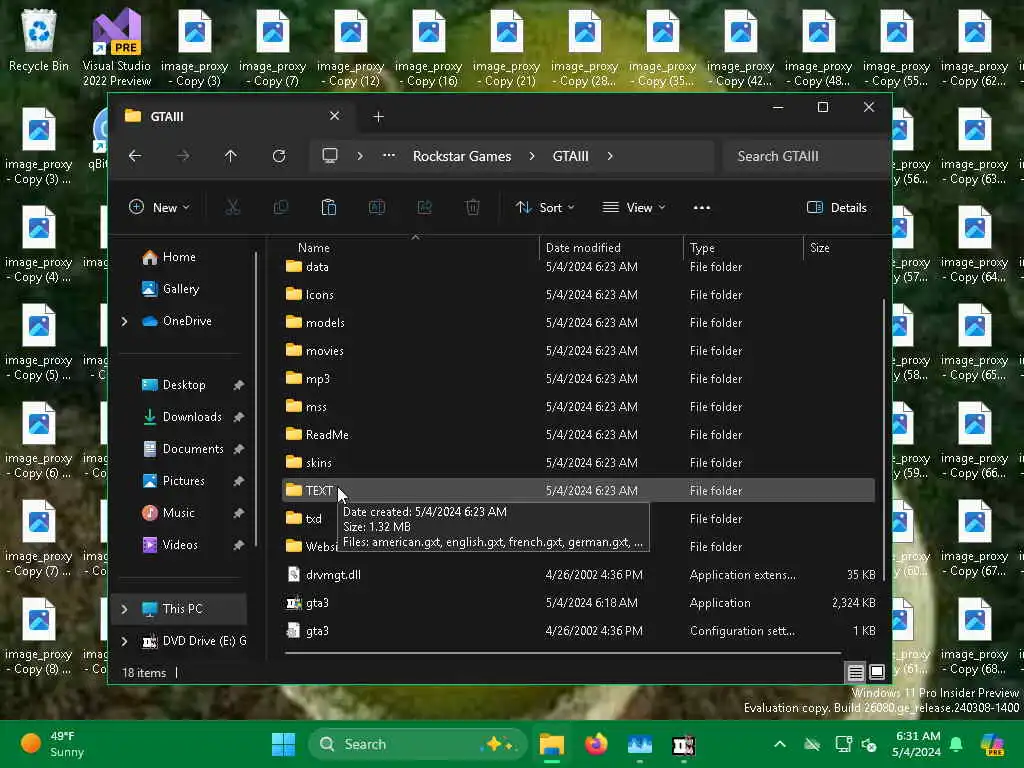Select the drvmgt.dll file
Image resolution: width=1024 pixels, height=768 pixels.
[x=579, y=575]
